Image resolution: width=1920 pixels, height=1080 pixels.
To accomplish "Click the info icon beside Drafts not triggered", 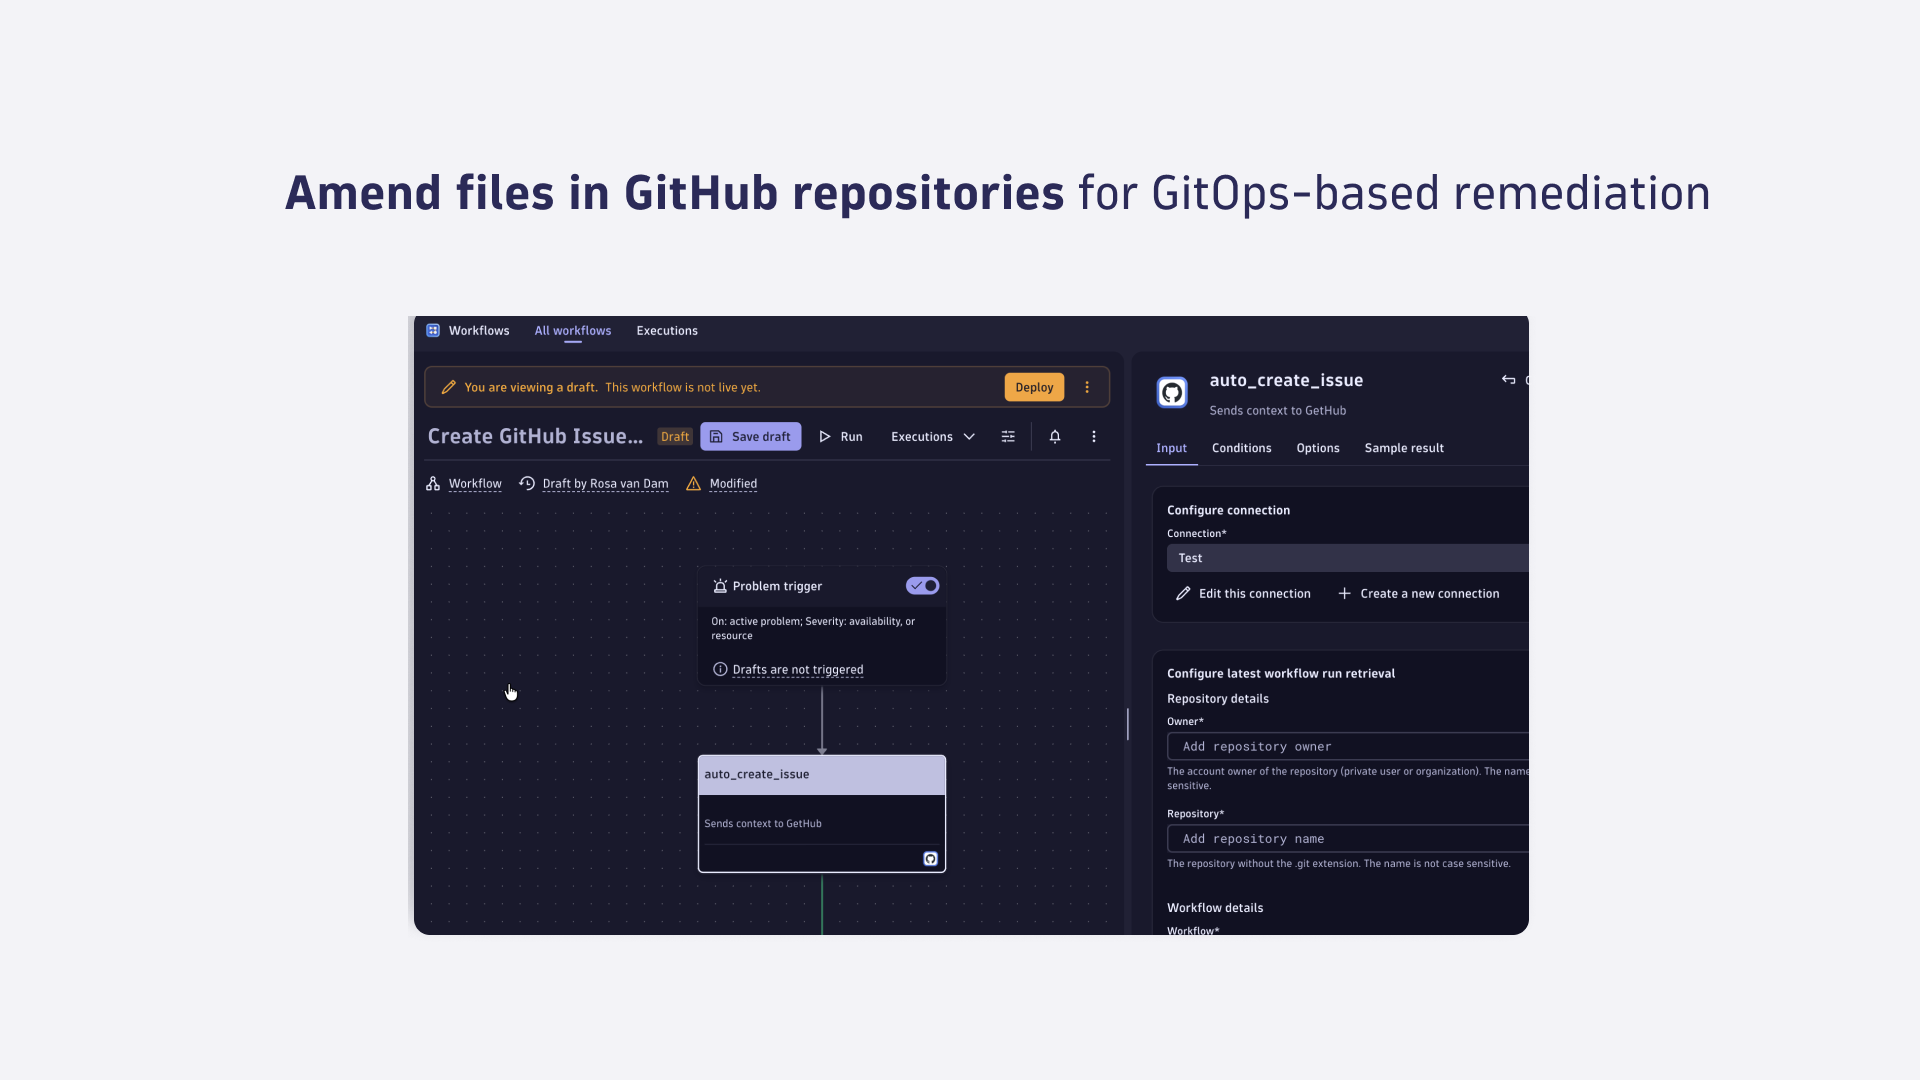I will 720,669.
